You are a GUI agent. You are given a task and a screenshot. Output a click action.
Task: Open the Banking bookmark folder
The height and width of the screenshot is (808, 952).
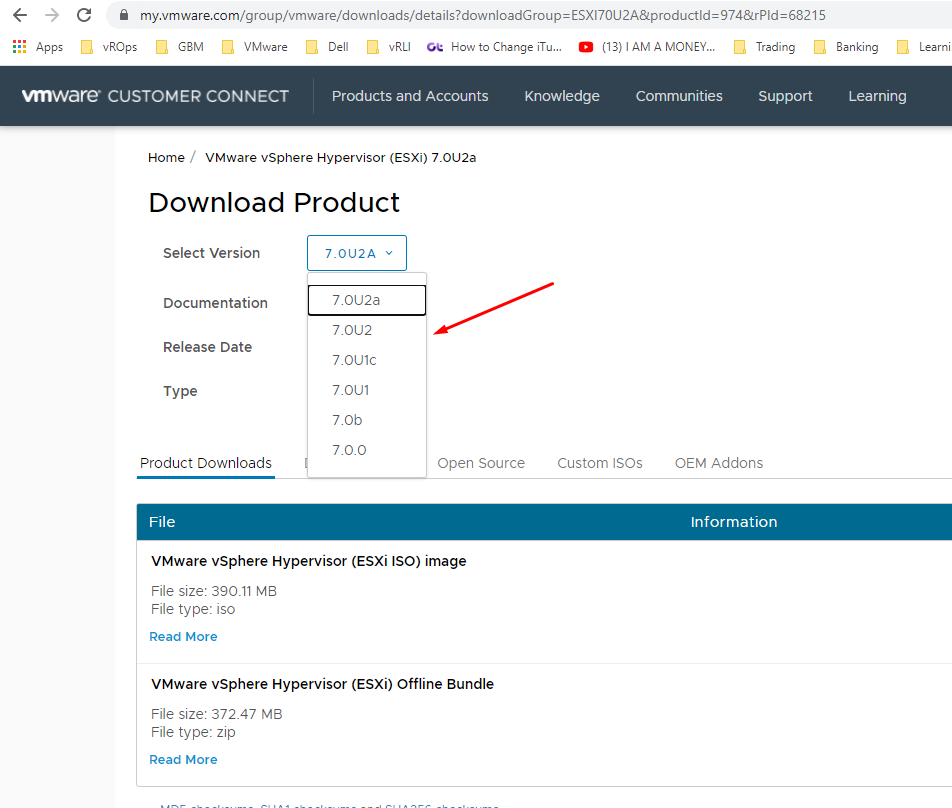846,47
